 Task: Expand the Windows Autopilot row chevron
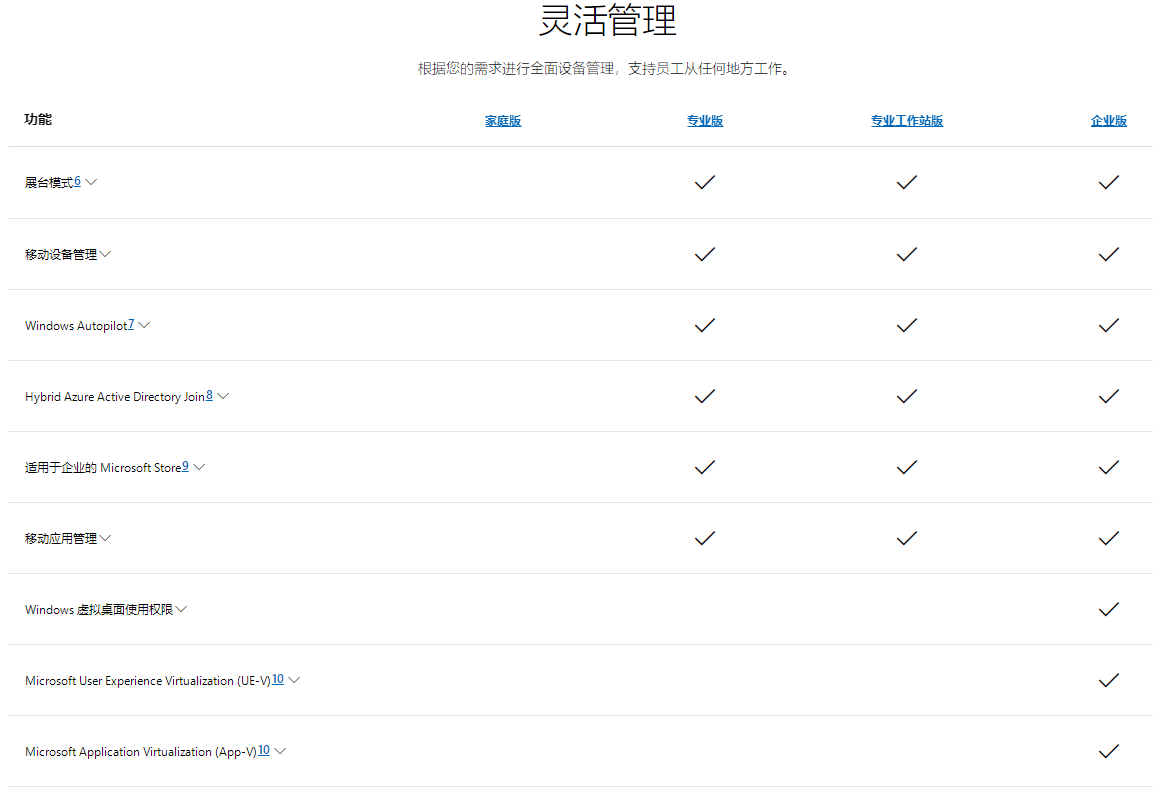144,325
